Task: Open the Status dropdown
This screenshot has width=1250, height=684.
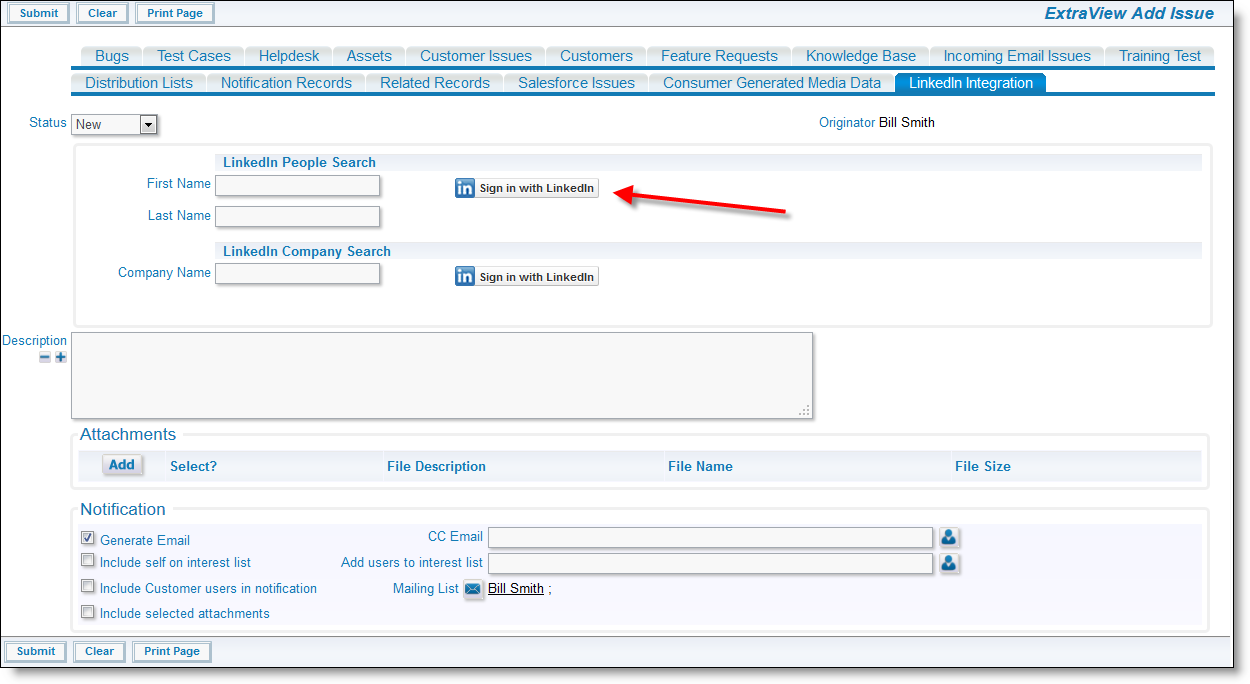Action: pos(115,125)
